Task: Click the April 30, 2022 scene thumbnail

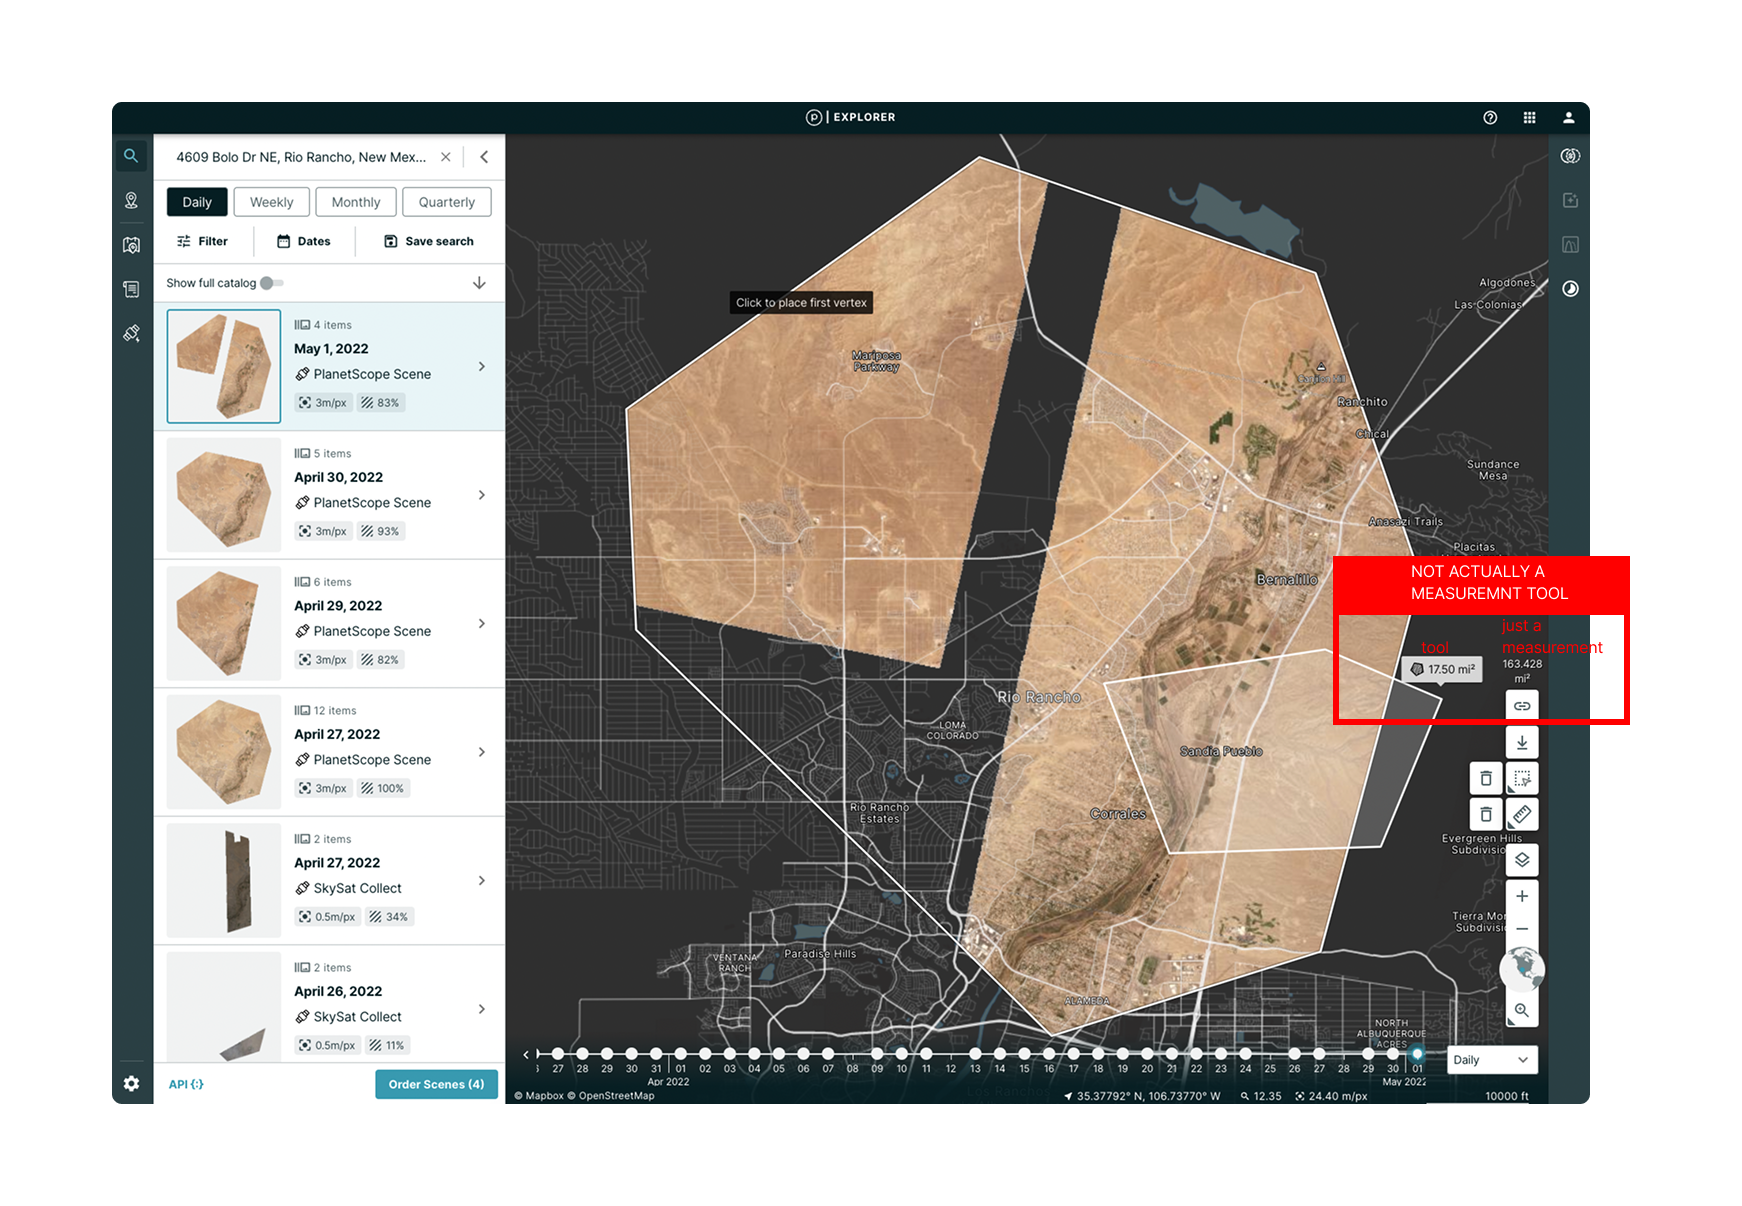Action: pyautogui.click(x=224, y=495)
